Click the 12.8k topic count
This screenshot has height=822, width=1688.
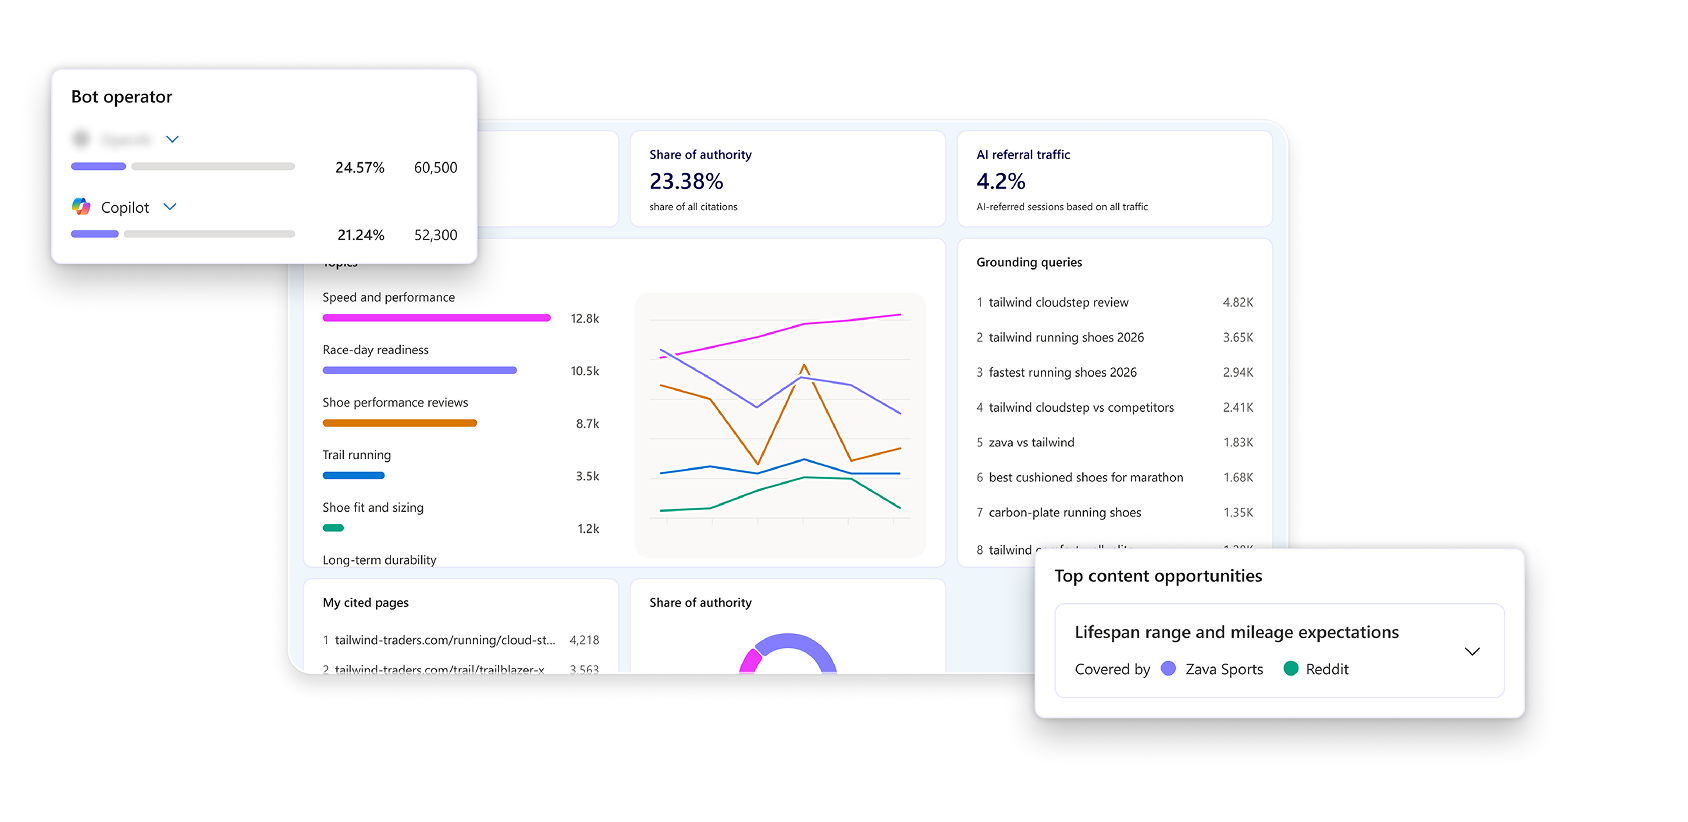pyautogui.click(x=585, y=319)
